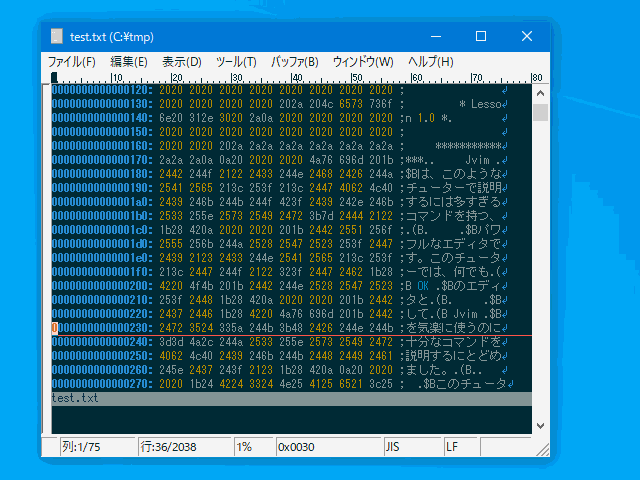Click the test.txt buffer status line
The height and width of the screenshot is (480, 640).
coord(291,399)
